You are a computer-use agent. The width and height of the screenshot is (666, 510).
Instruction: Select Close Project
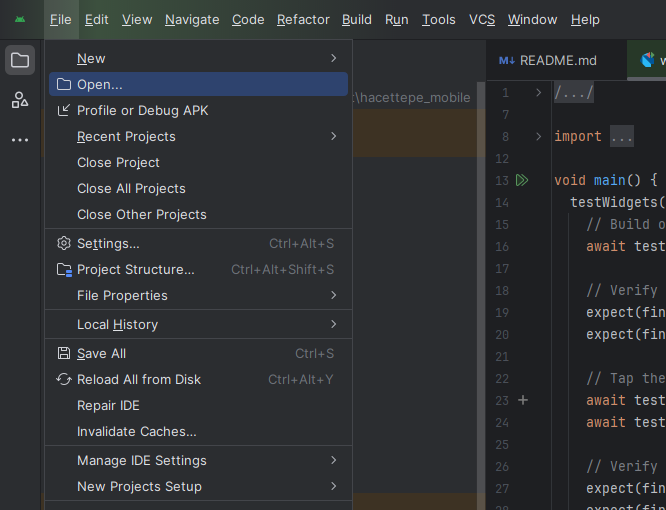198,162
